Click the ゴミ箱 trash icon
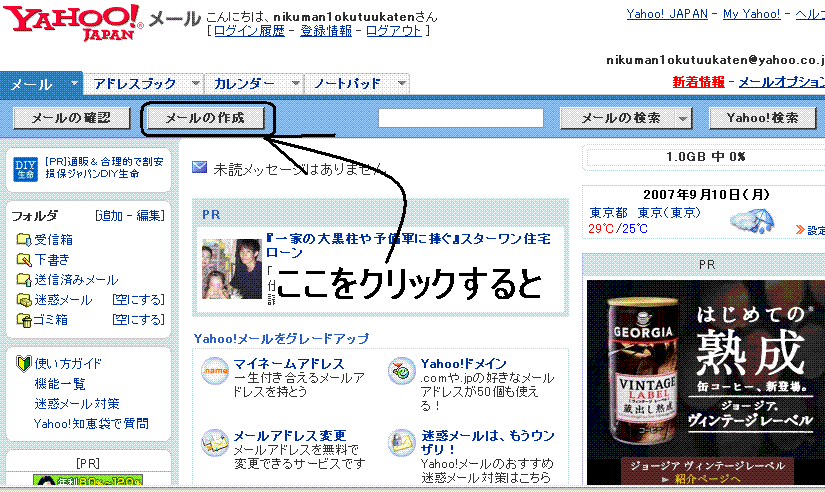The image size is (825, 492). (x=24, y=319)
